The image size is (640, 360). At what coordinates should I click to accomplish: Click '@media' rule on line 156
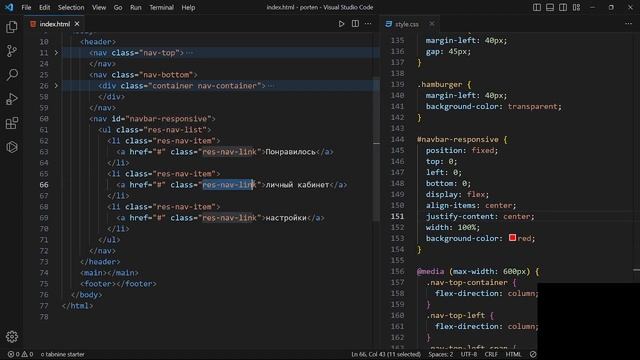click(x=430, y=271)
